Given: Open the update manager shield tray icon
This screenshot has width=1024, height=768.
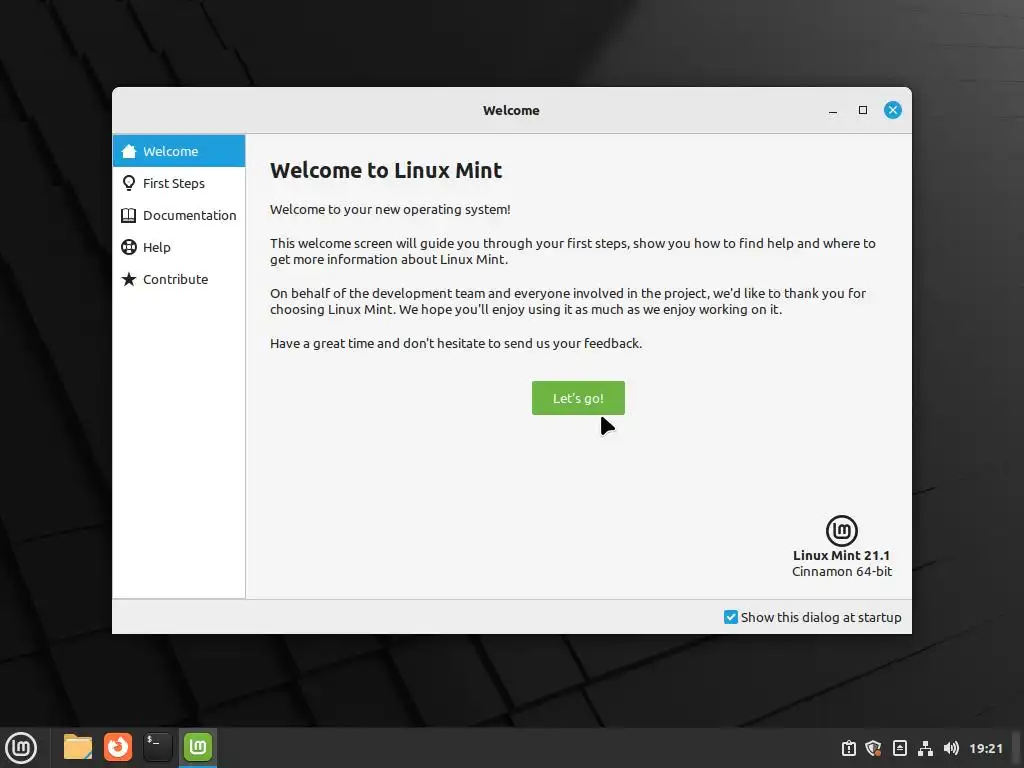Looking at the screenshot, I should (873, 748).
